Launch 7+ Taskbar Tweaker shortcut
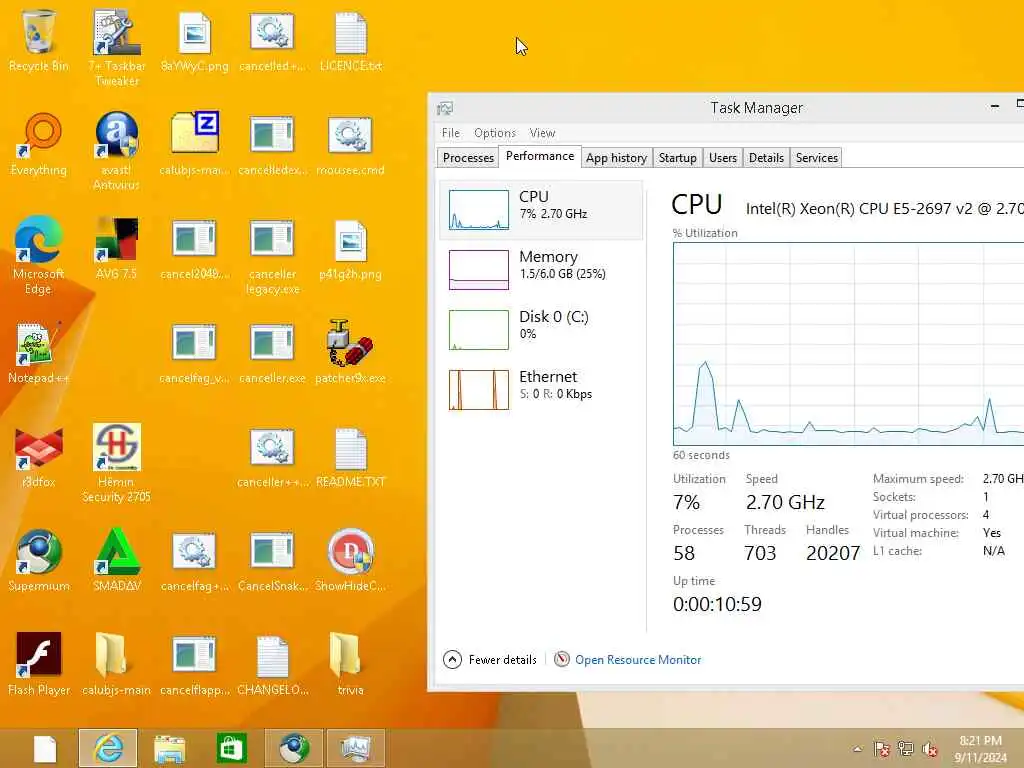 click(x=117, y=47)
